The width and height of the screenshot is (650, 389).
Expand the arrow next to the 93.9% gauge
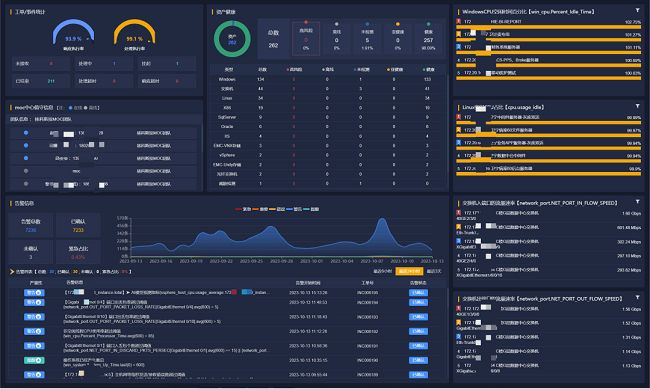(x=88, y=39)
